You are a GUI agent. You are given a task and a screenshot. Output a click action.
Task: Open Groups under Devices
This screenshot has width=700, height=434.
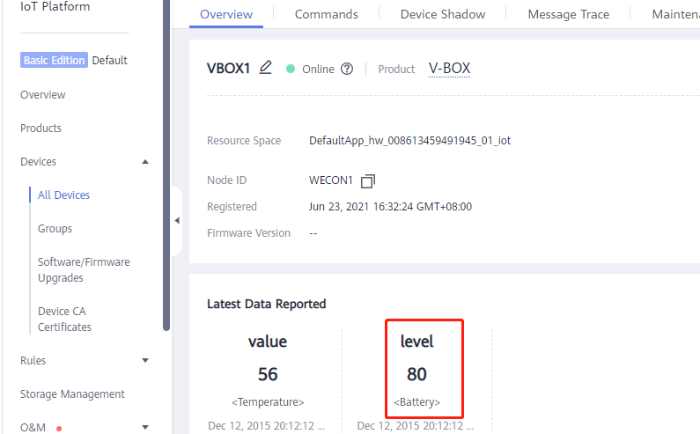coord(55,228)
